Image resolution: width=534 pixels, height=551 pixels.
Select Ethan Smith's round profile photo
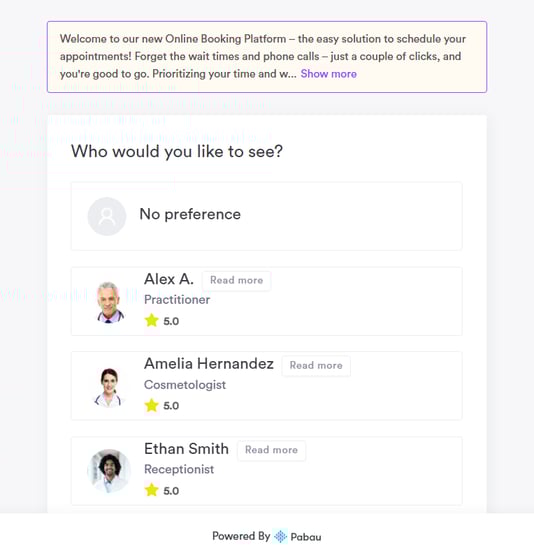point(109,471)
